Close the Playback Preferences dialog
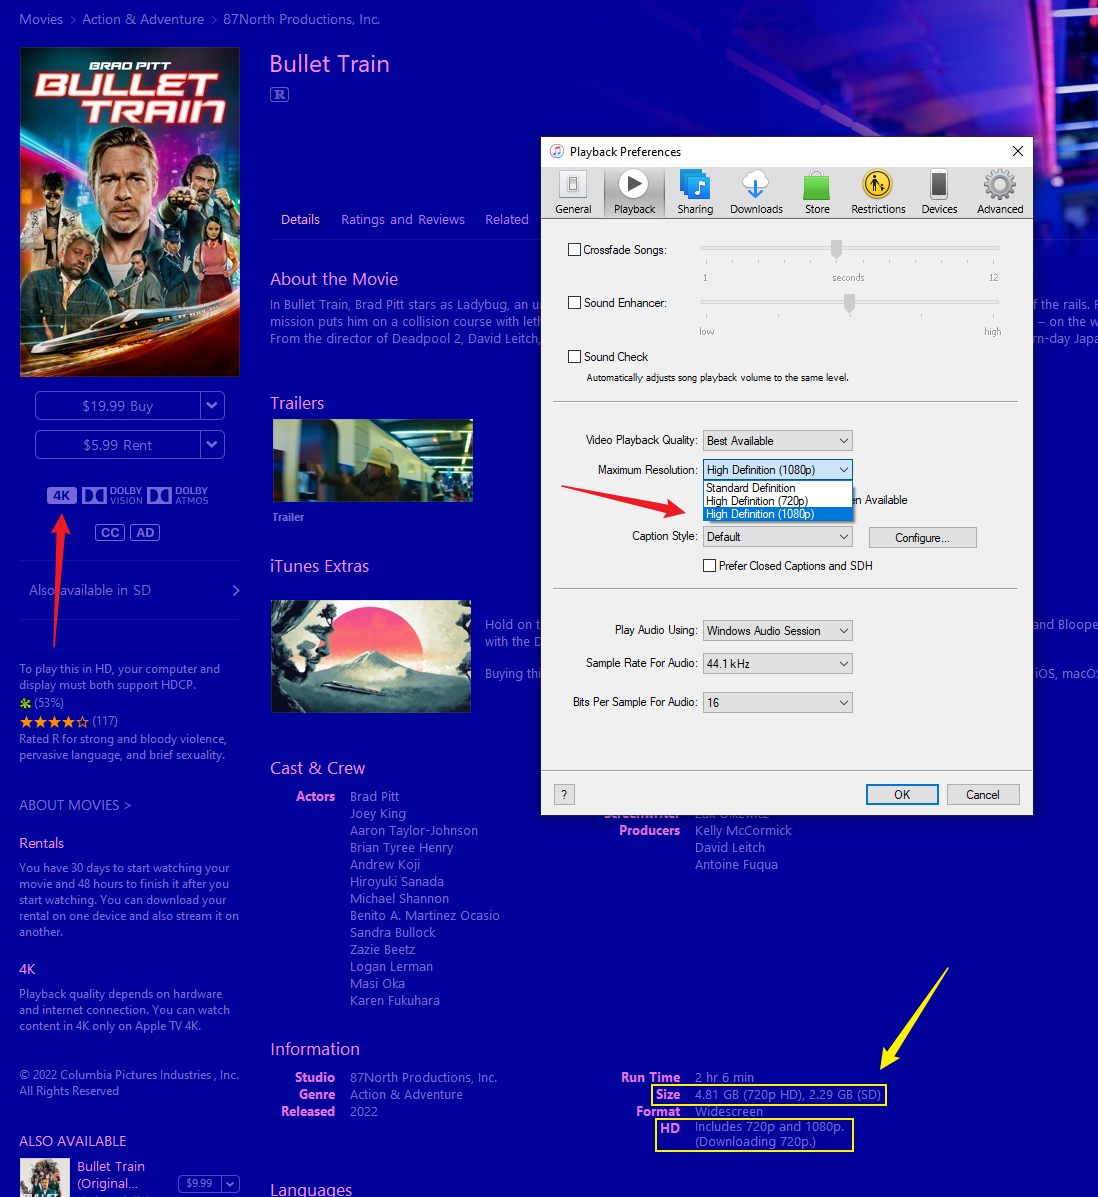This screenshot has width=1098, height=1197. click(x=1018, y=151)
